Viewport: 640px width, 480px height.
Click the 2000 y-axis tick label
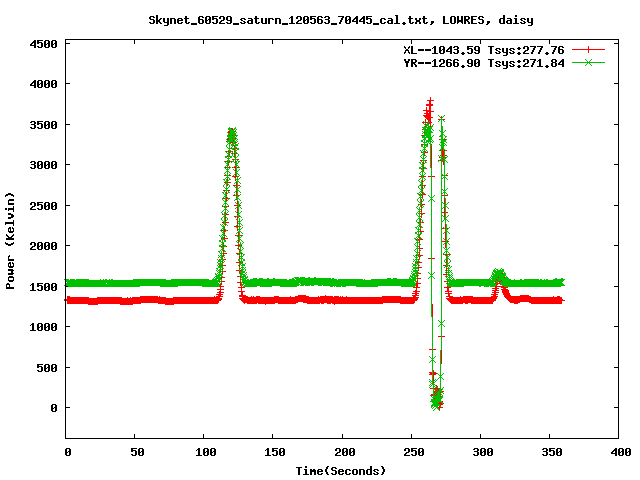click(x=43, y=246)
